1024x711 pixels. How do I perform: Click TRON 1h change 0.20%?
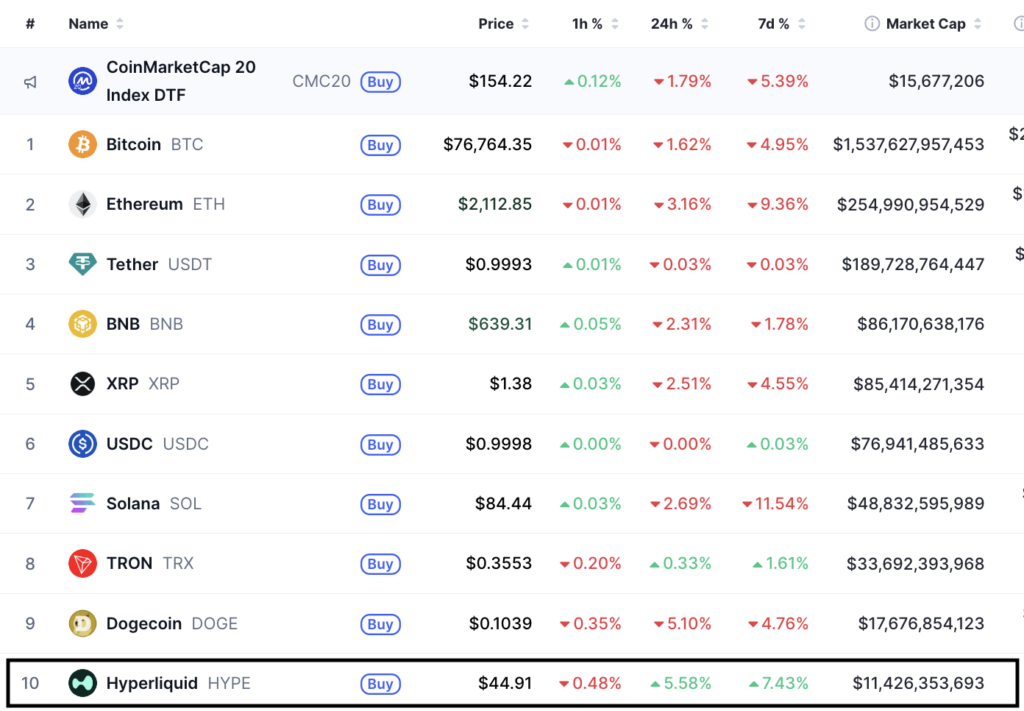pos(590,563)
